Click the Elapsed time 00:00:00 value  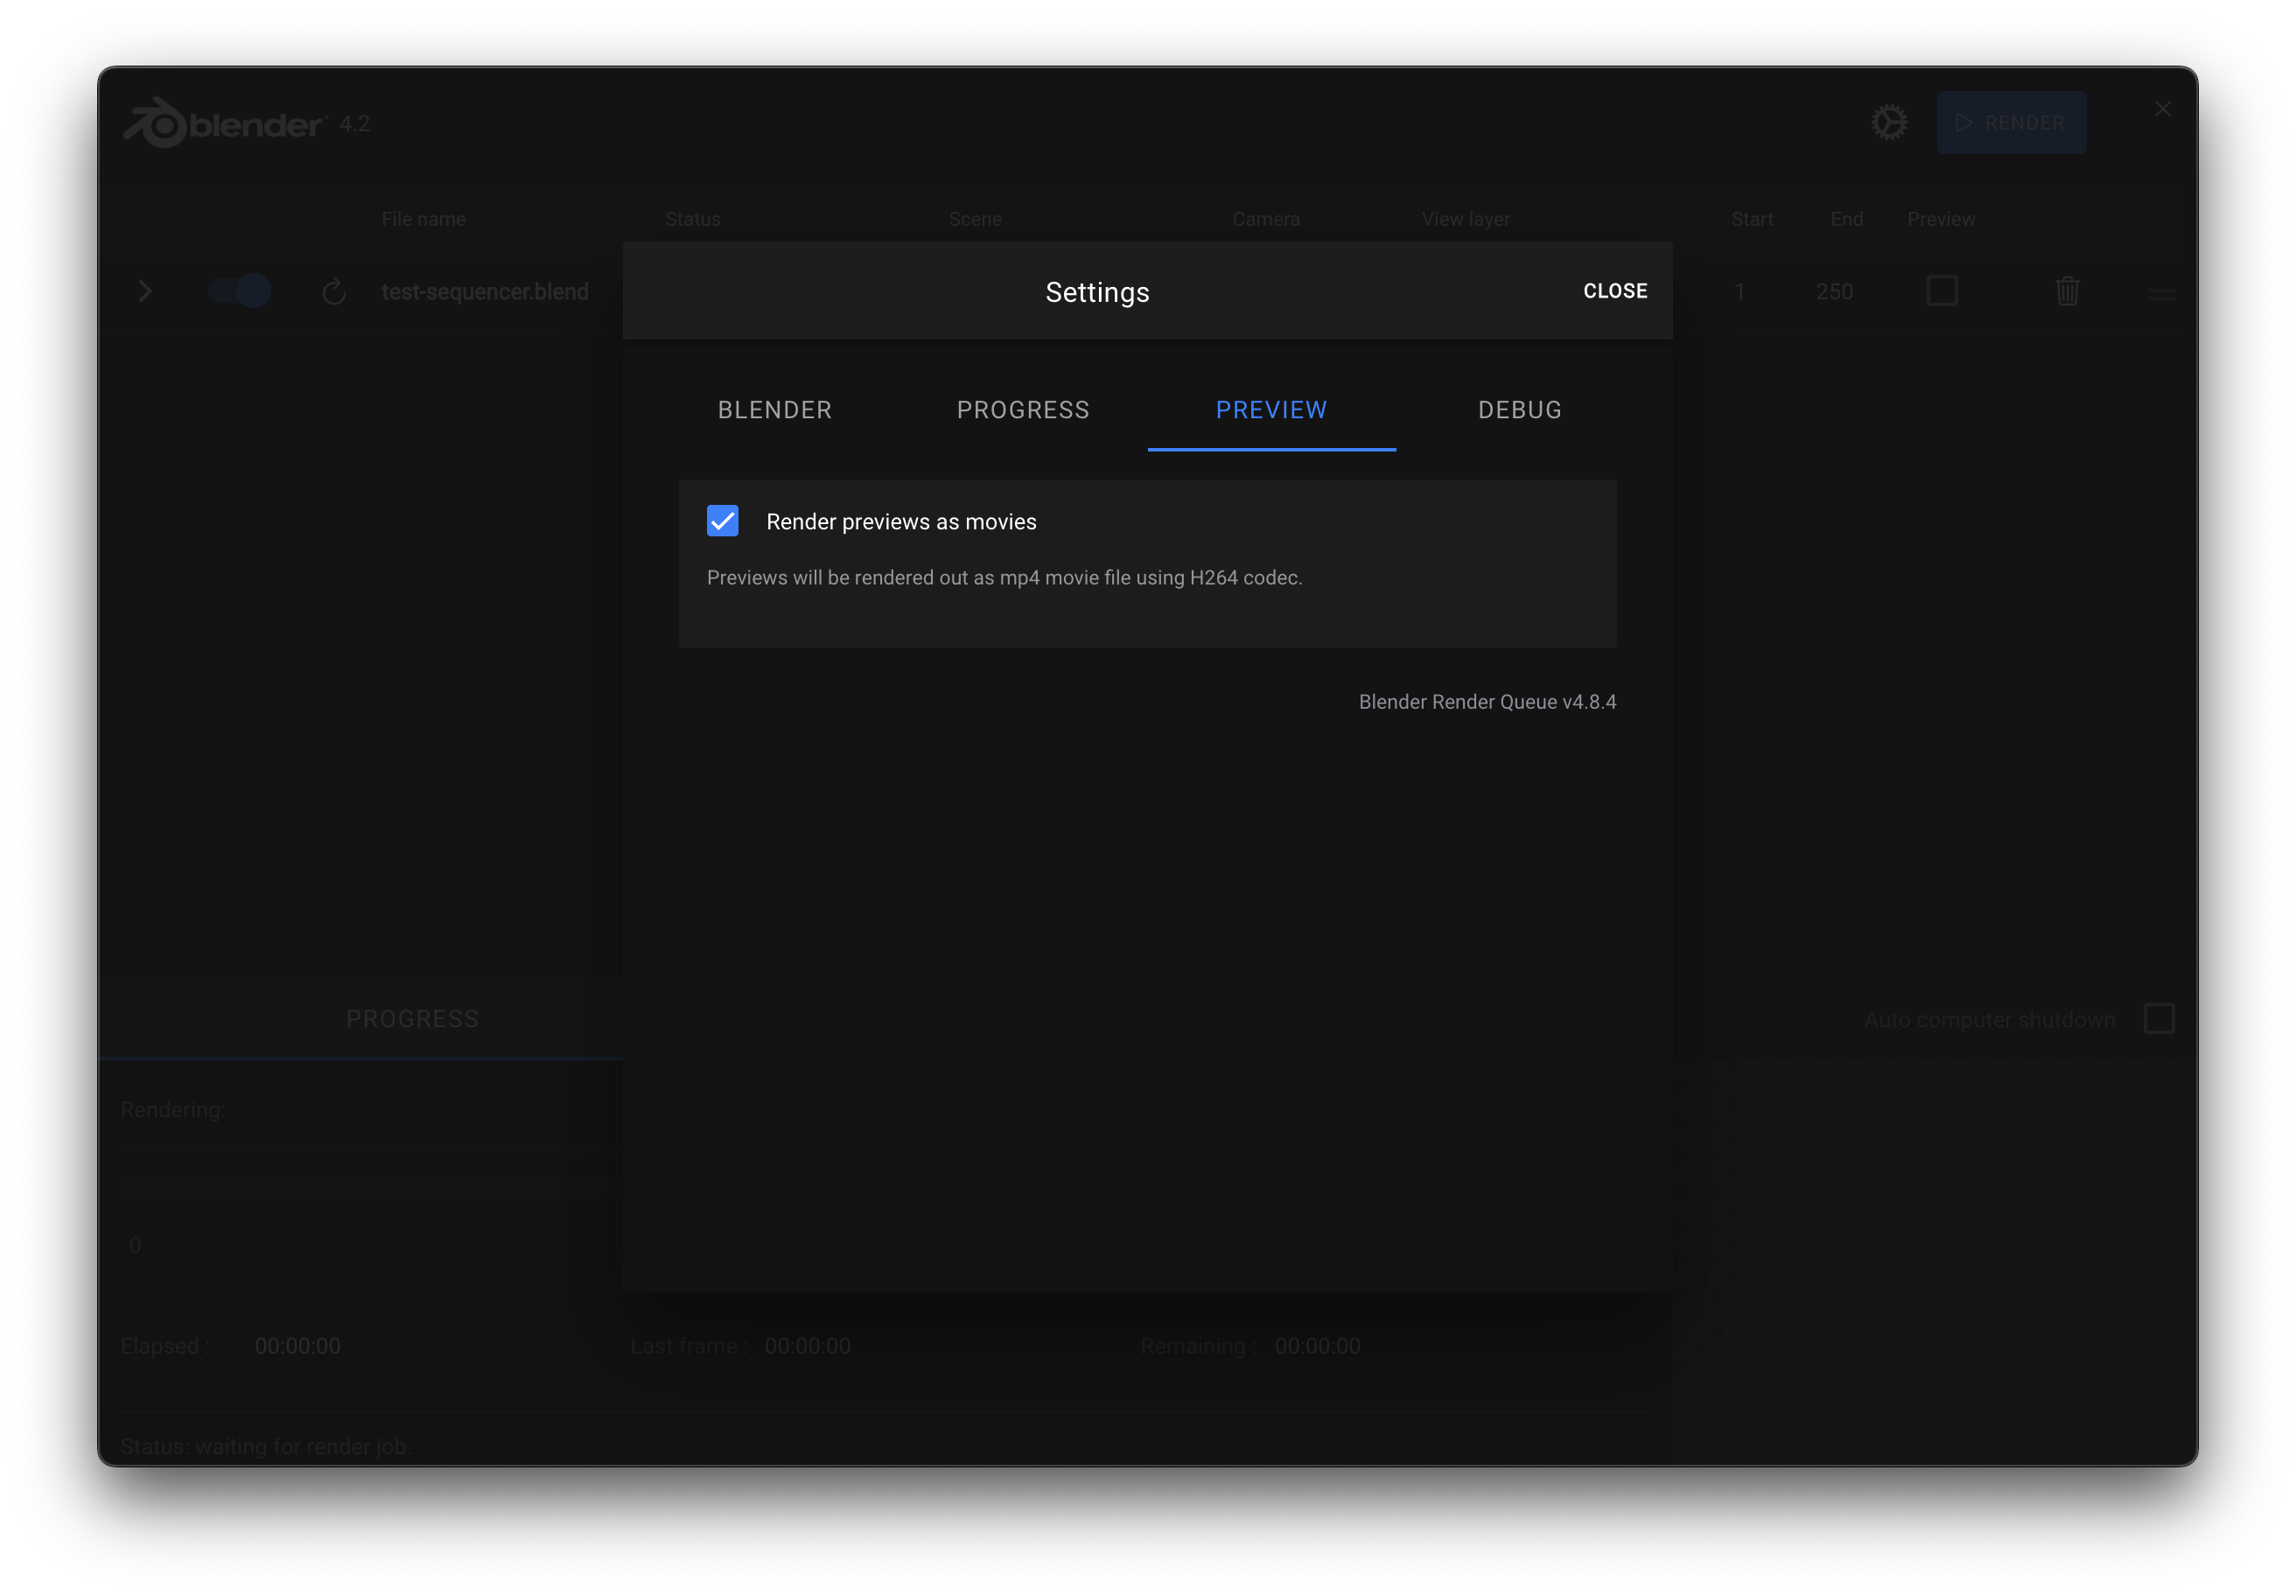[x=297, y=1346]
